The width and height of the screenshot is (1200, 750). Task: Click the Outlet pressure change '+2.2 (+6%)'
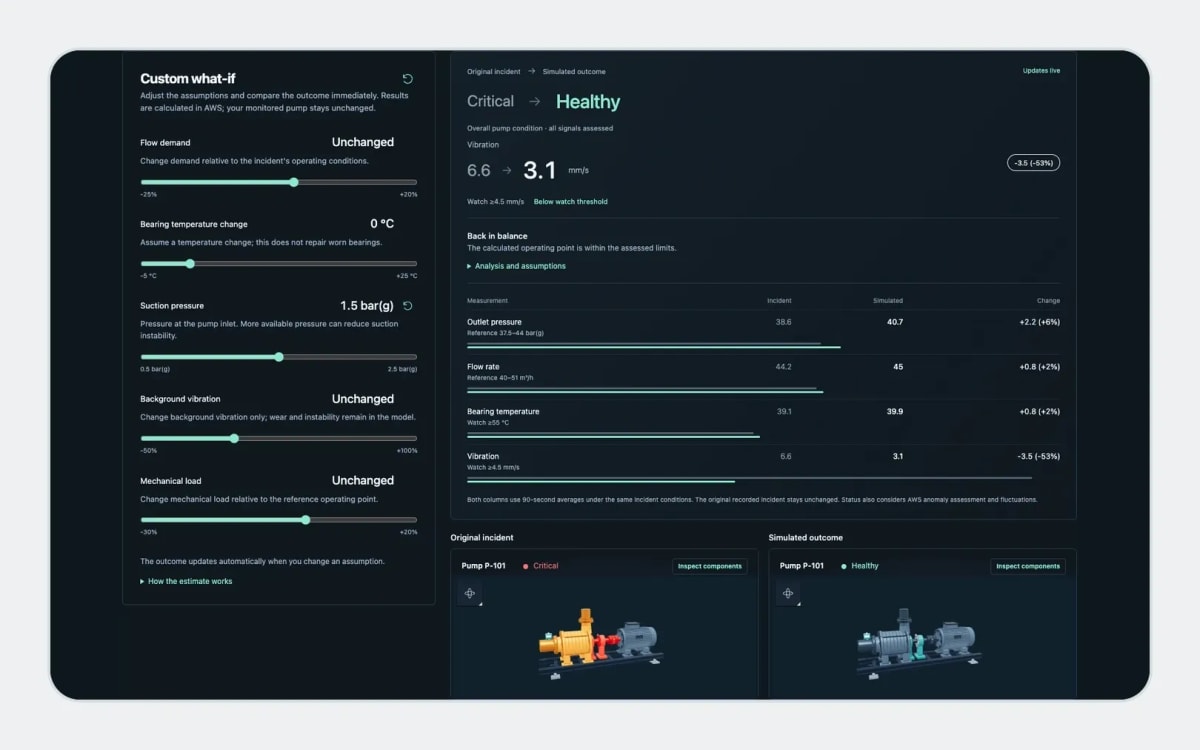pos(1039,322)
